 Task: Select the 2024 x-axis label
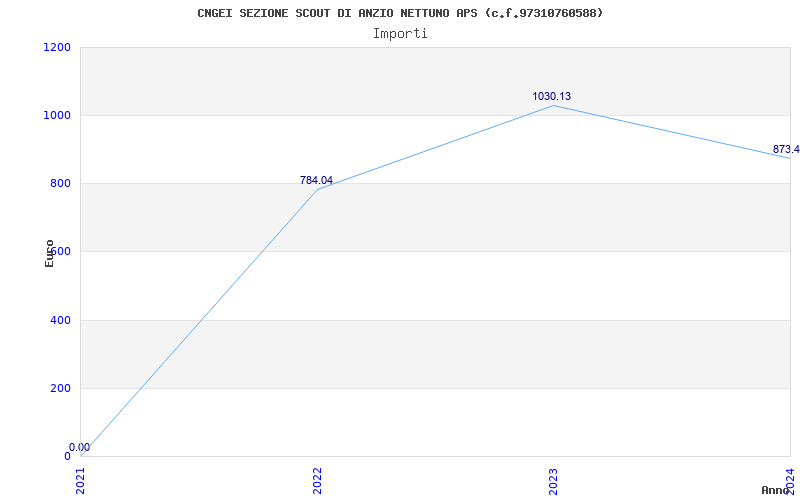[790, 482]
